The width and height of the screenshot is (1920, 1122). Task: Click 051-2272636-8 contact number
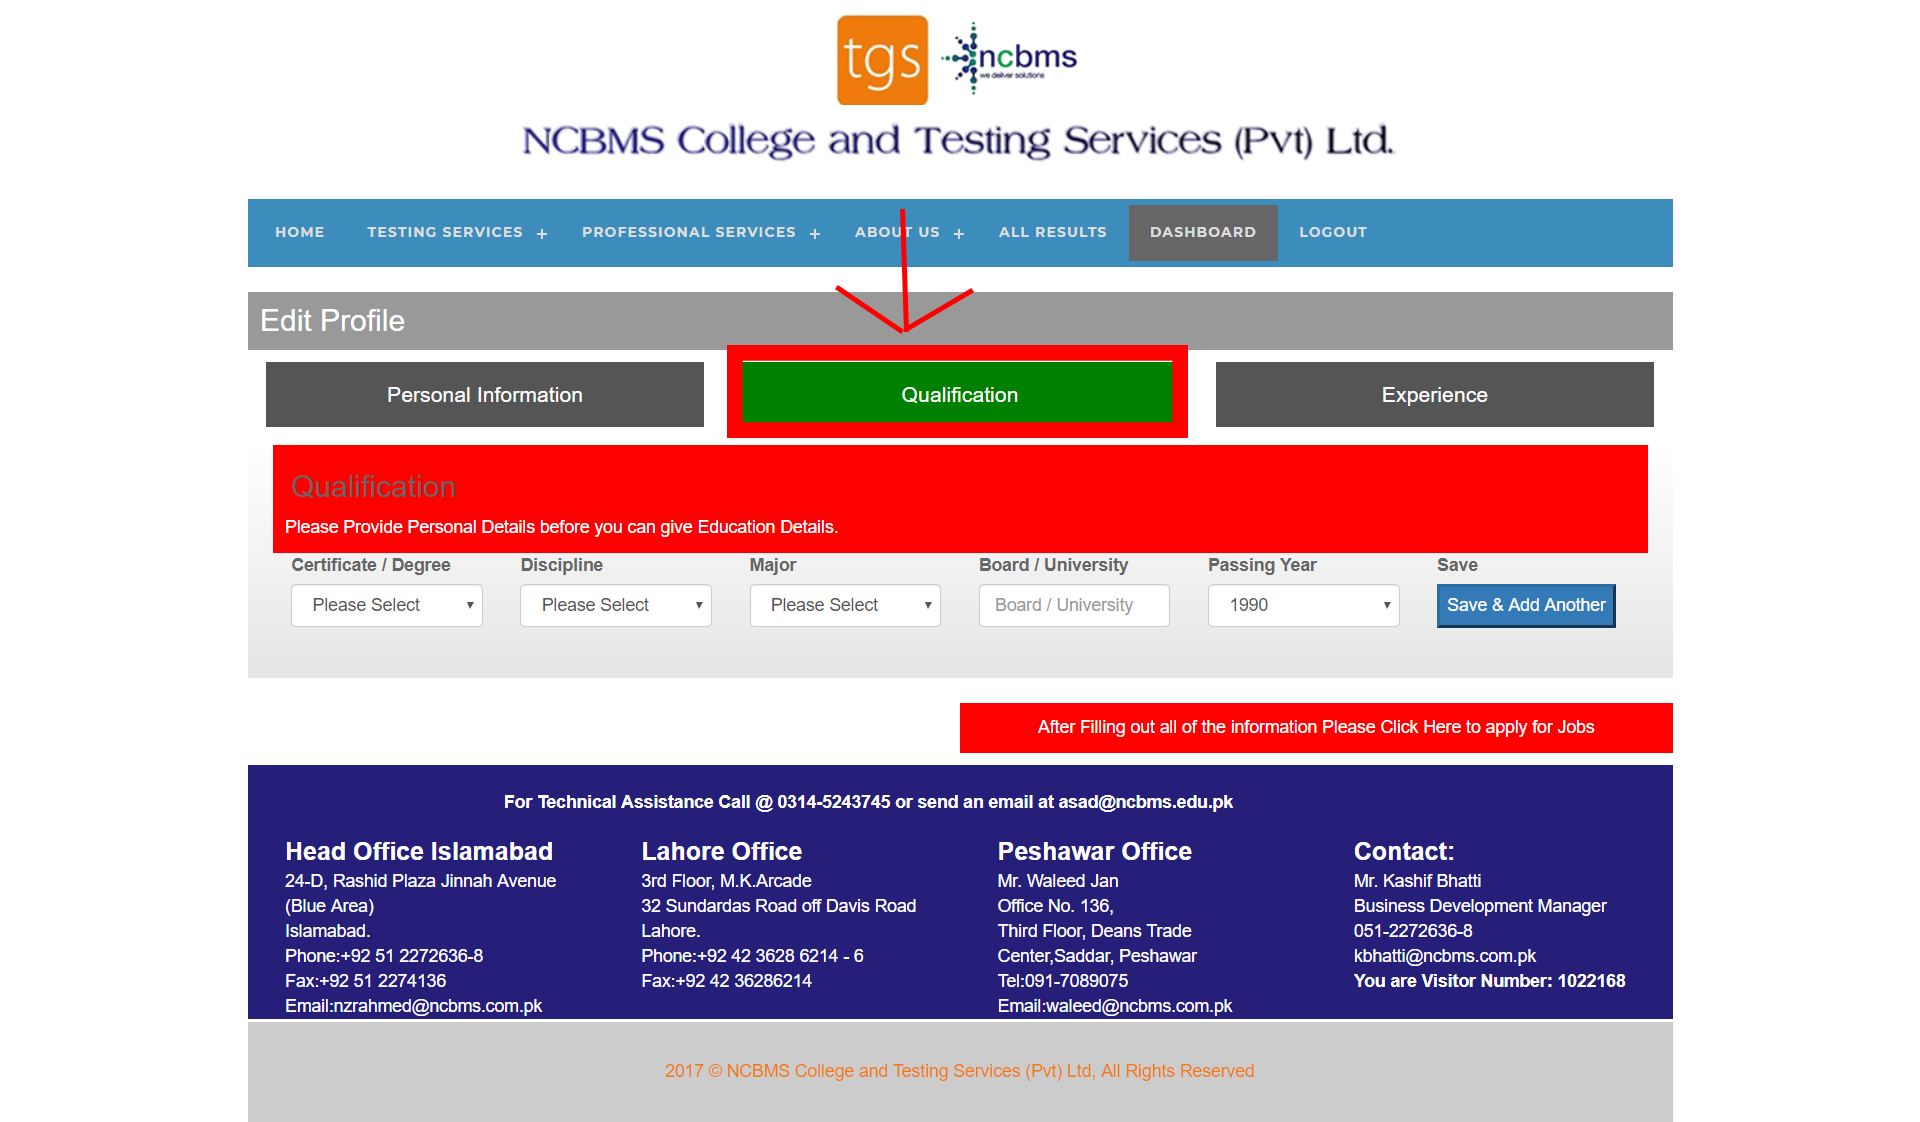tap(1413, 931)
